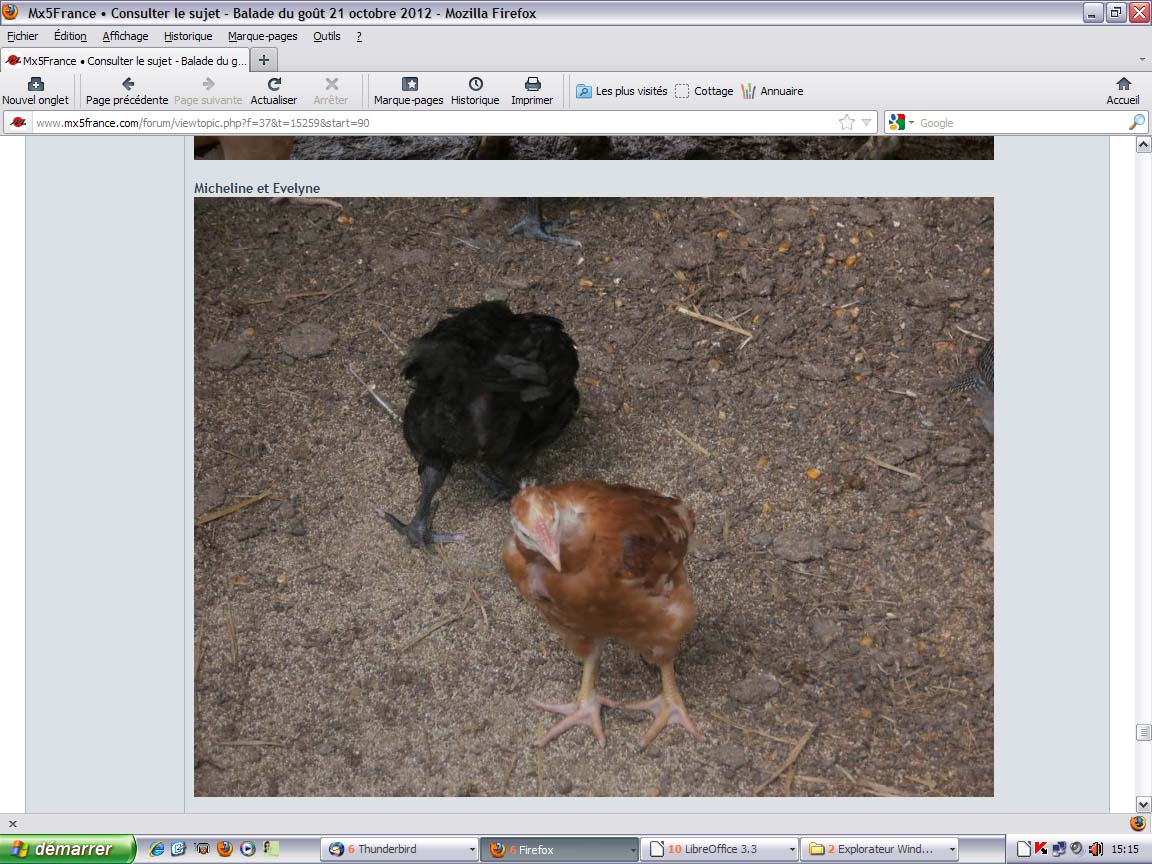The image size is (1152, 864).
Task: Click Firefox icon in add-on bar
Action: click(x=1138, y=824)
